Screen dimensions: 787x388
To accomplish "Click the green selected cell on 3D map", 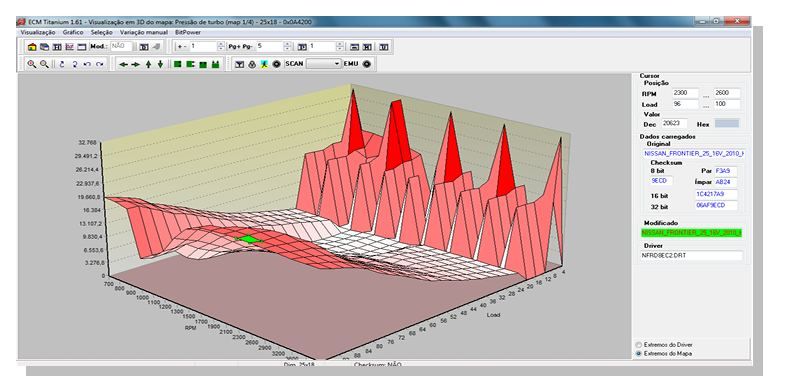I will (249, 239).
